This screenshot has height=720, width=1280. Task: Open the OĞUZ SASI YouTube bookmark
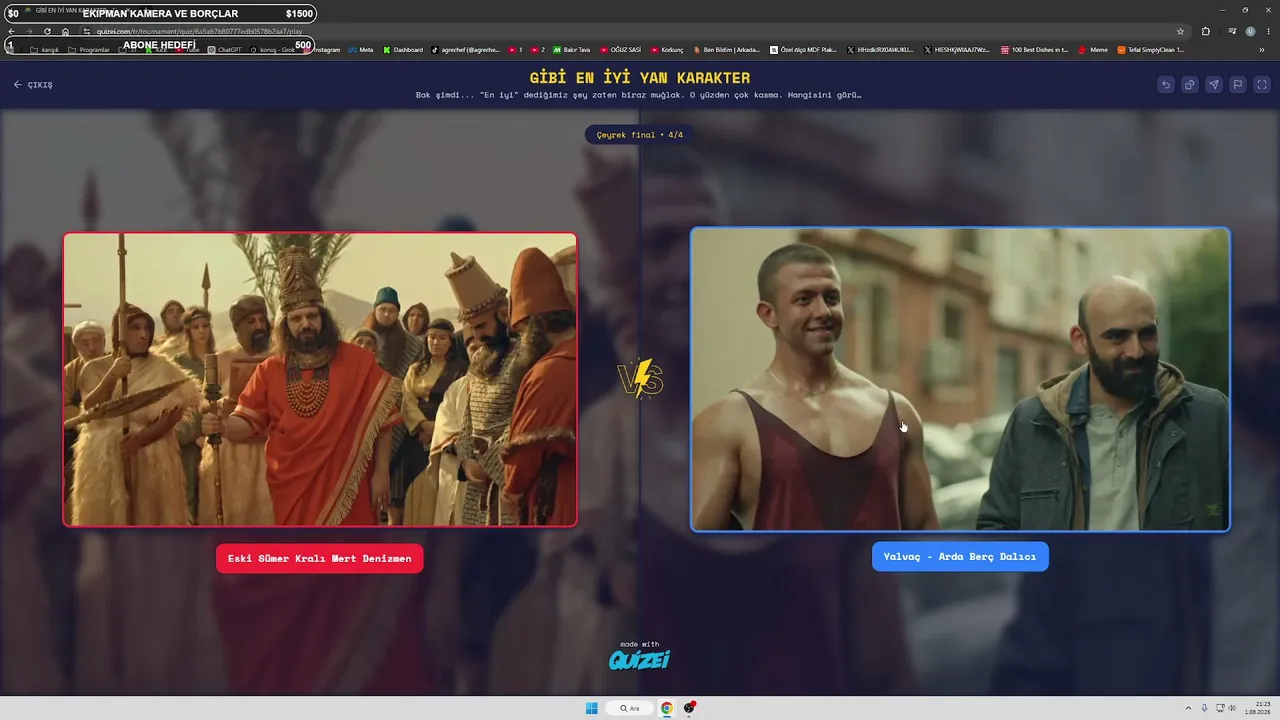click(621, 50)
